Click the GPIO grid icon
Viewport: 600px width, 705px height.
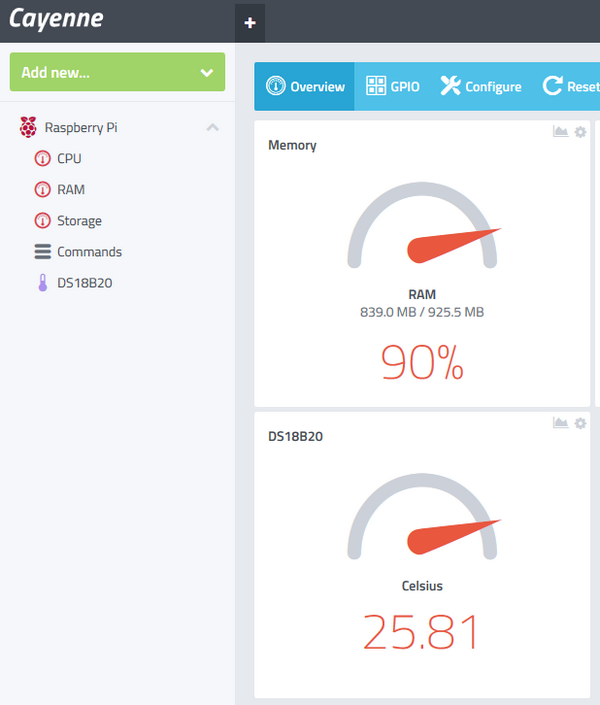376,86
